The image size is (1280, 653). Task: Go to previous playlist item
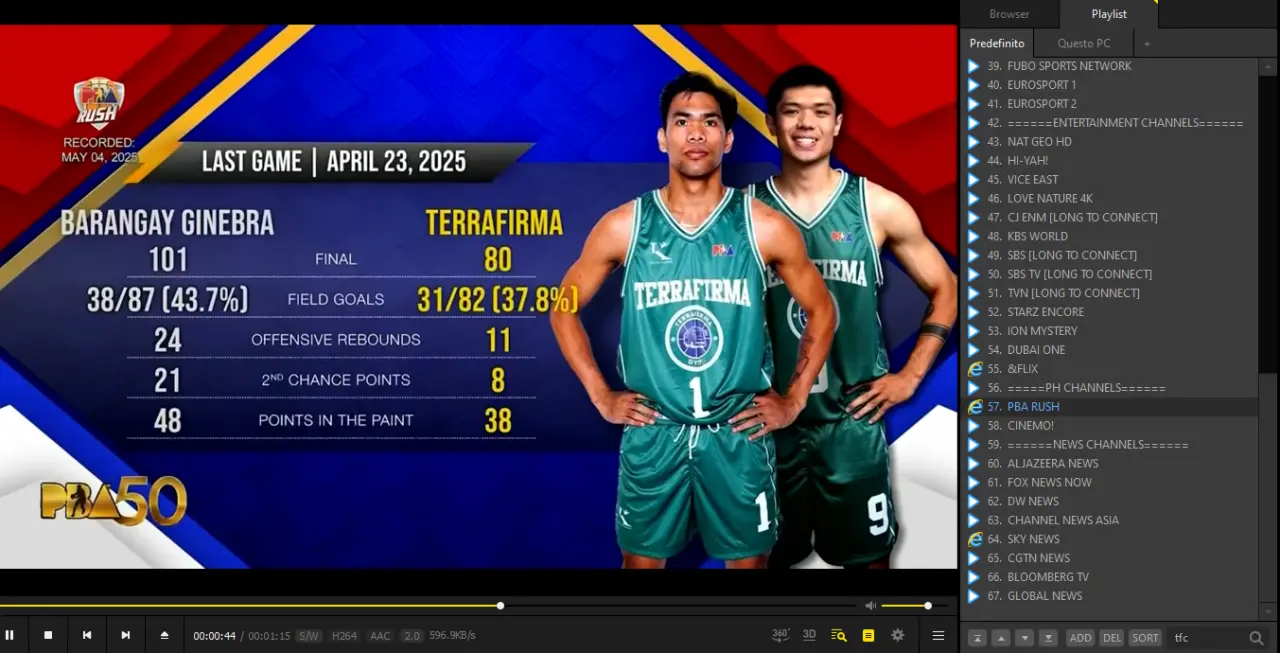pos(87,635)
